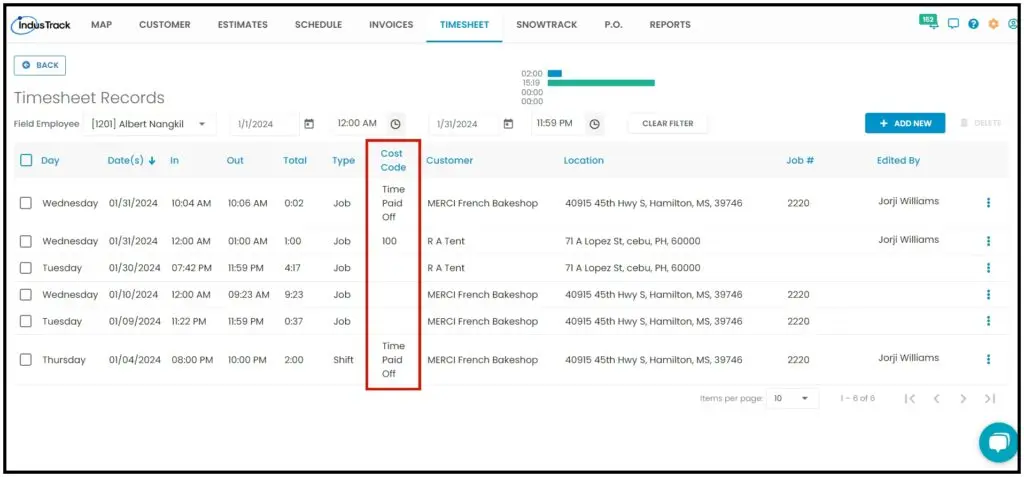Open the end time clock icon
Viewport: 1024px width, 477px height.
594,123
